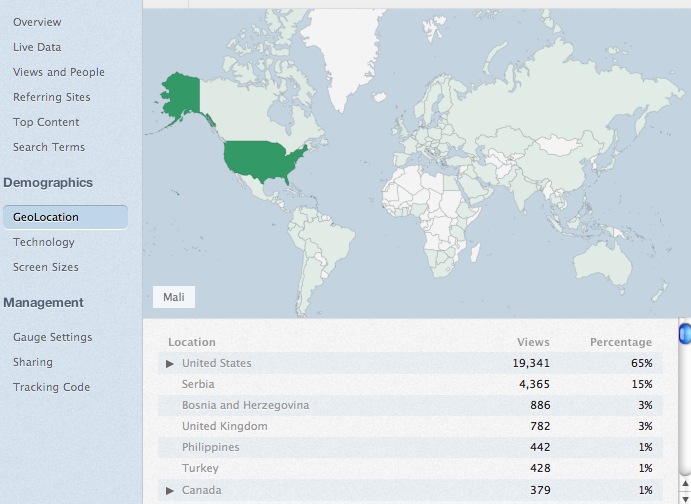Click the 19,341 views value

pyautogui.click(x=531, y=363)
